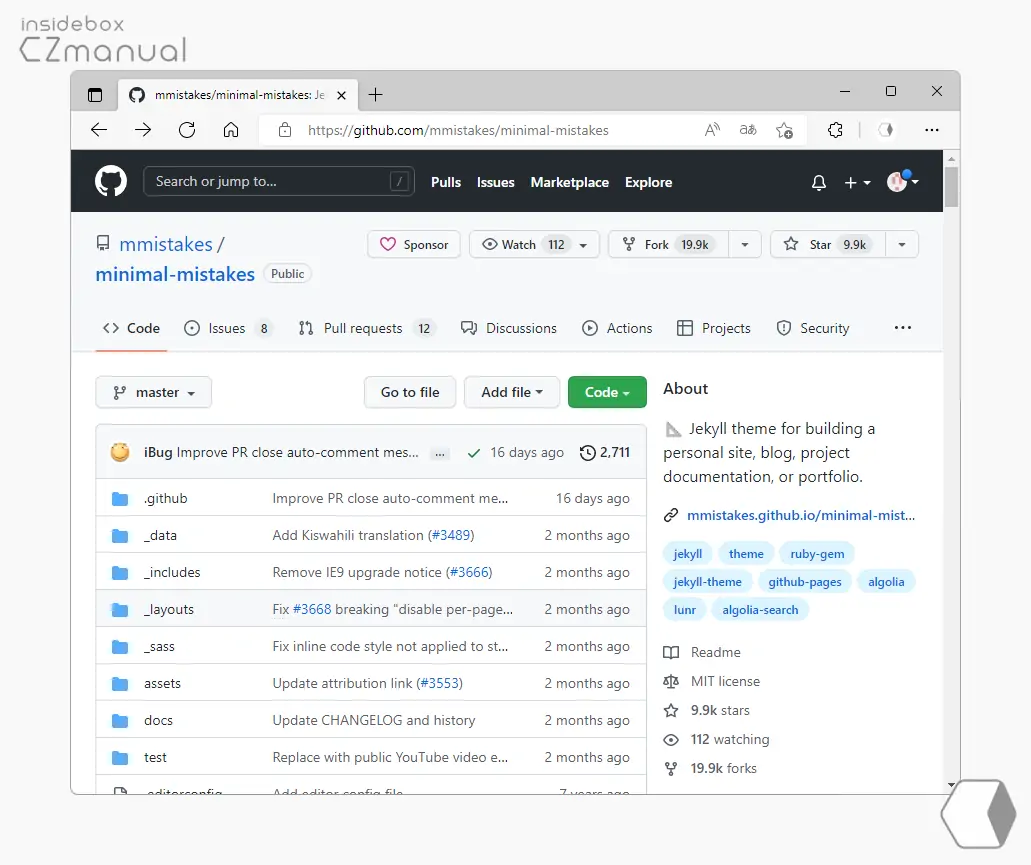Select the Code tab
The image size is (1031, 865).
tap(131, 328)
